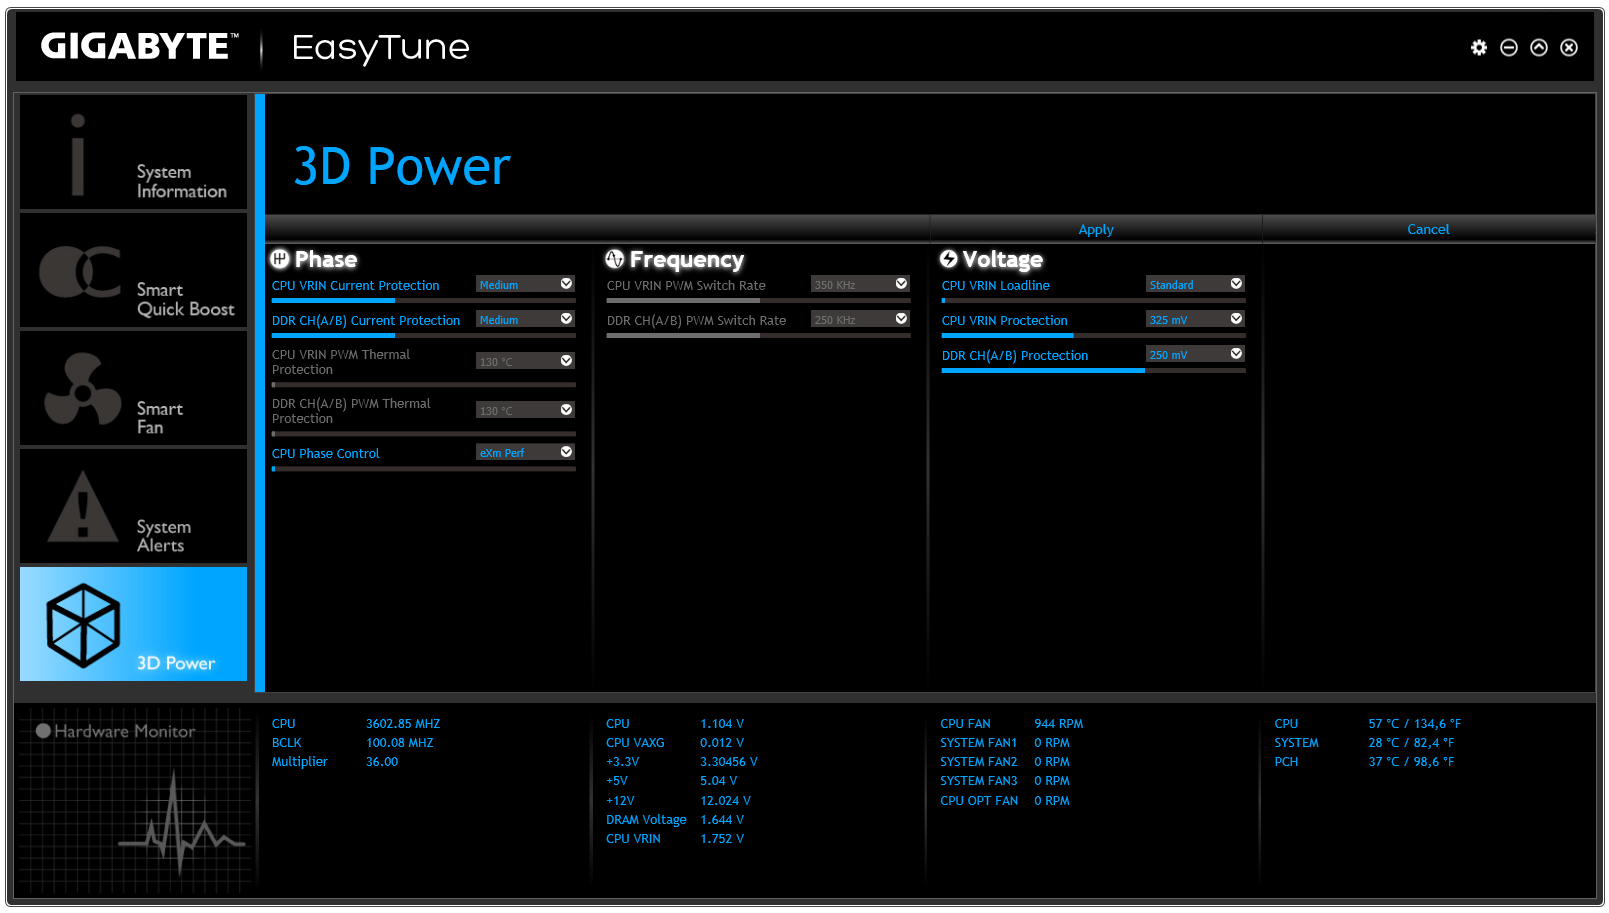Click the up-arrow circle icon in title bar
This screenshot has width=1609, height=913.
[x=1539, y=47]
